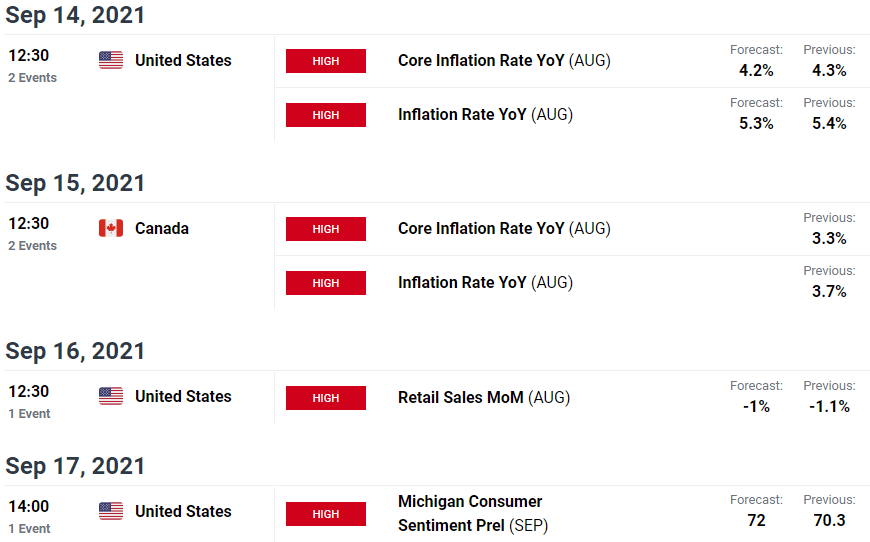This screenshot has height=542, width=870.
Task: Click HIGH badge beside US Inflation Rate YoY
Action: (x=326, y=115)
